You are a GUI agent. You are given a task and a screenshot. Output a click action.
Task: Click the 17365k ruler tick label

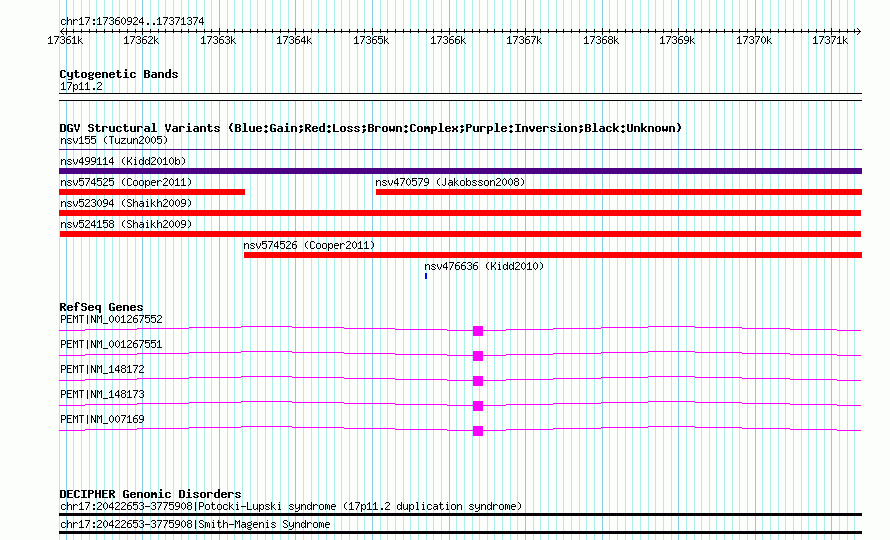point(371,40)
